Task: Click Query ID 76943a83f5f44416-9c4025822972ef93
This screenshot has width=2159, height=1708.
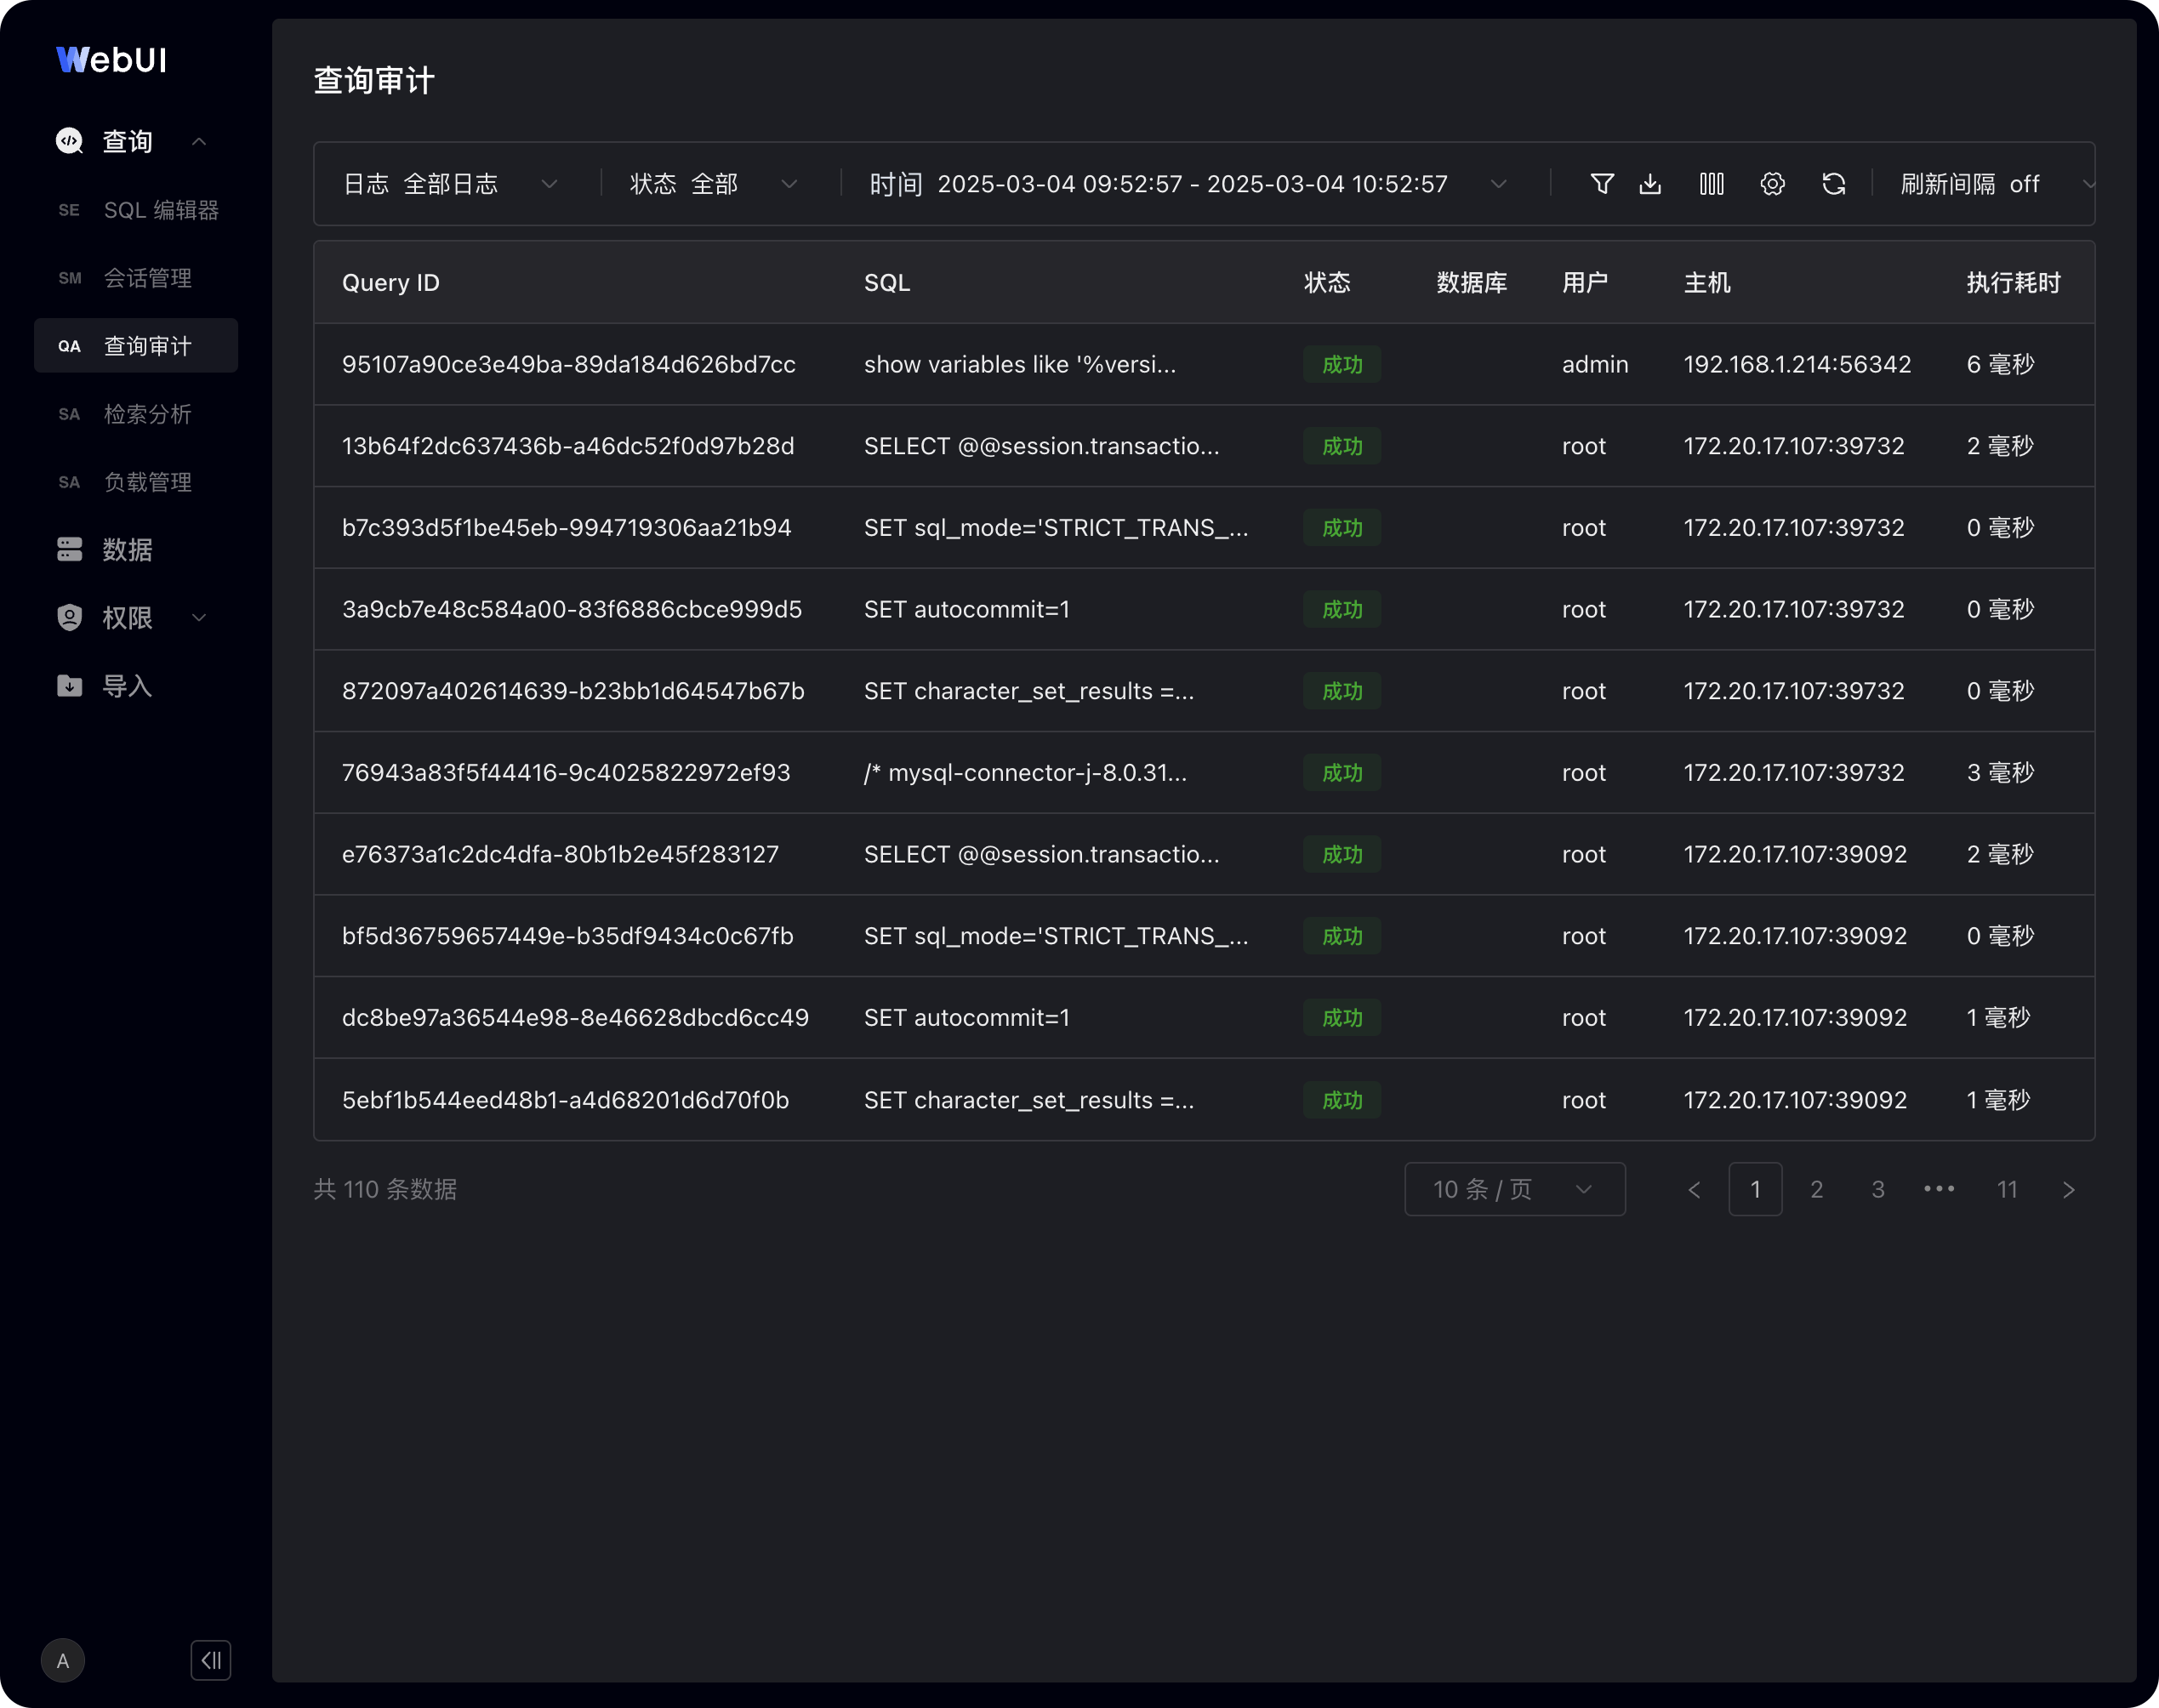Action: (x=565, y=773)
